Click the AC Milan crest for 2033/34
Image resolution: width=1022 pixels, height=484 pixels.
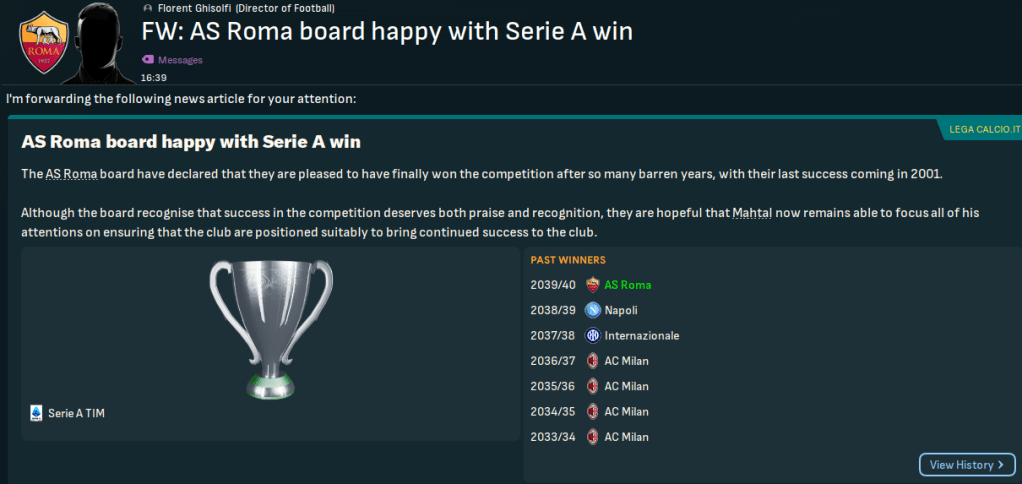[x=592, y=437]
